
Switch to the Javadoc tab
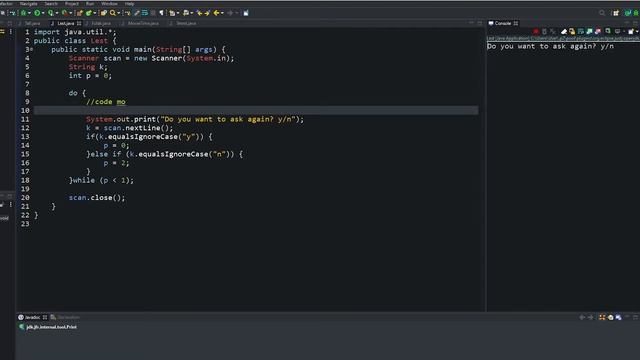tap(33, 317)
